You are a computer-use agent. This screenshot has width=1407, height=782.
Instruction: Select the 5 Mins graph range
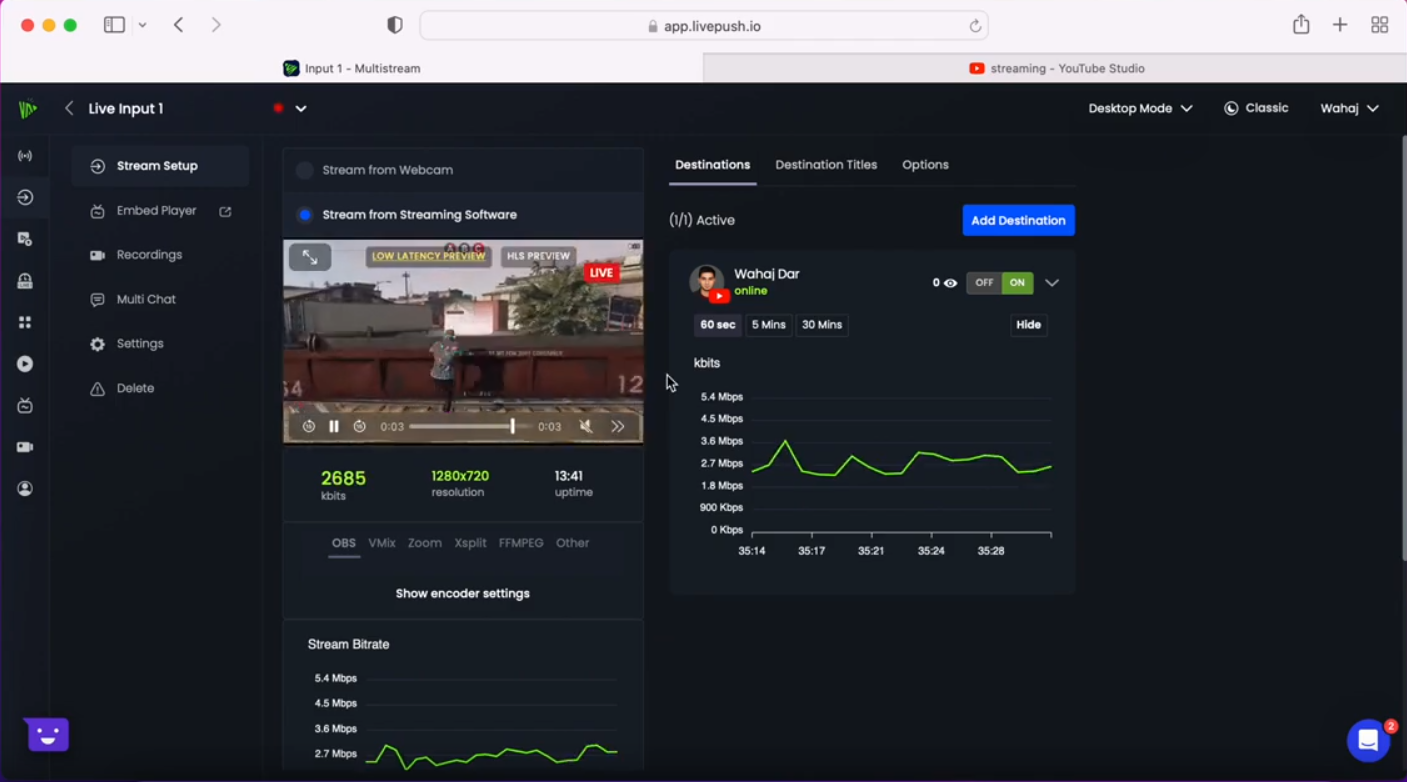pos(768,325)
